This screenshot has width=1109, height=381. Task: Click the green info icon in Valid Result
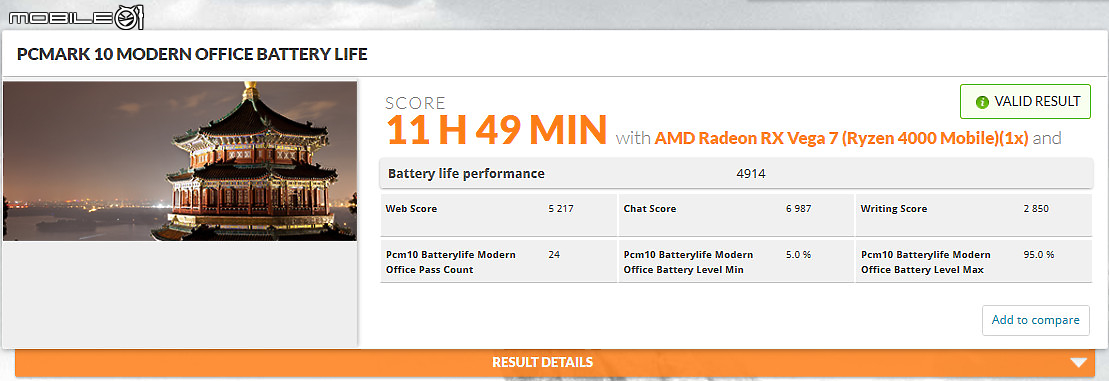point(982,102)
